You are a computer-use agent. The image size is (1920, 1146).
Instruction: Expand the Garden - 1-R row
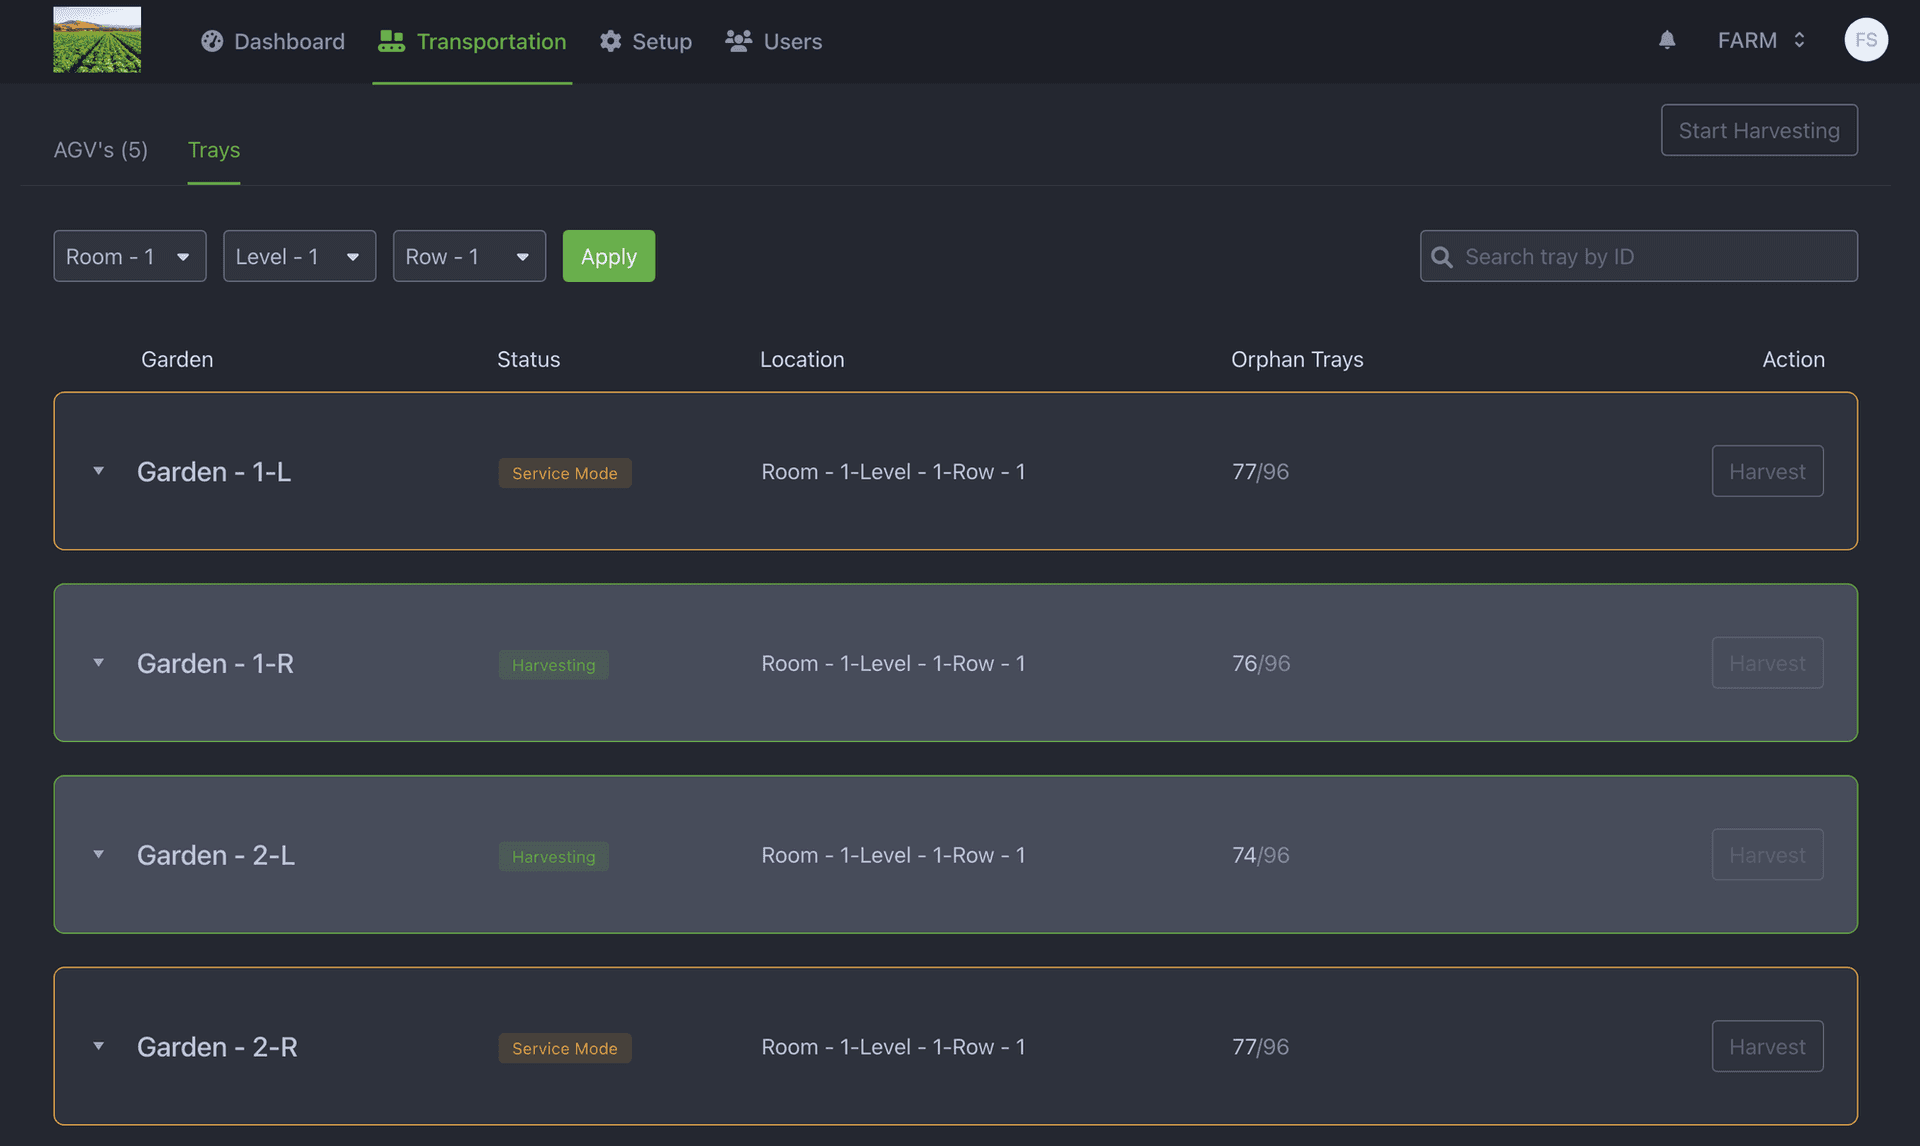98,663
